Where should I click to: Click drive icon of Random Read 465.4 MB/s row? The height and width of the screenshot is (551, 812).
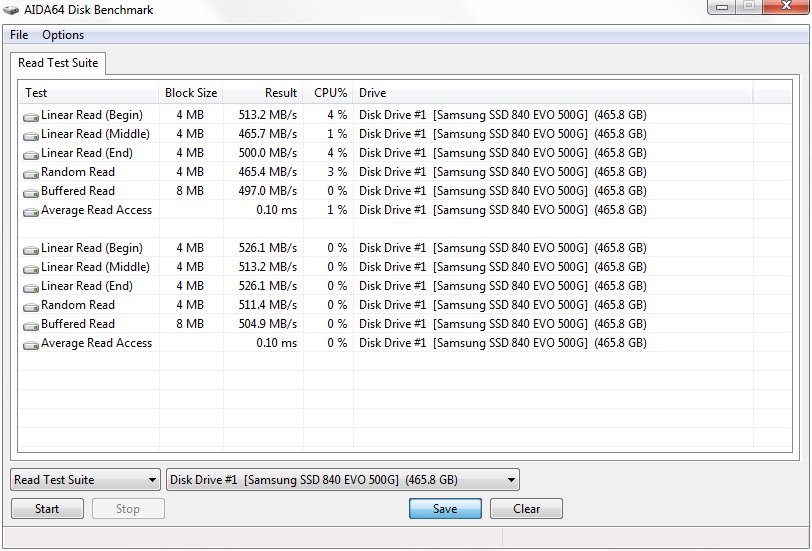[31, 174]
